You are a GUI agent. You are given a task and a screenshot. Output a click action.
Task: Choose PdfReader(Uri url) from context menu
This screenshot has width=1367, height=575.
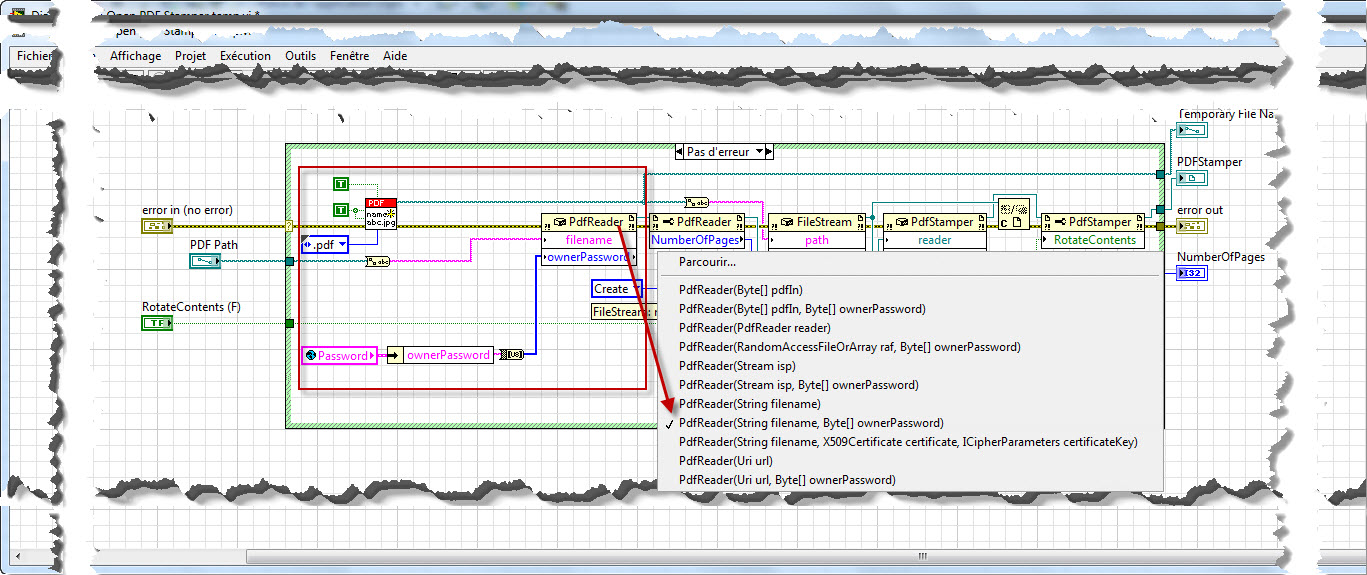(725, 461)
